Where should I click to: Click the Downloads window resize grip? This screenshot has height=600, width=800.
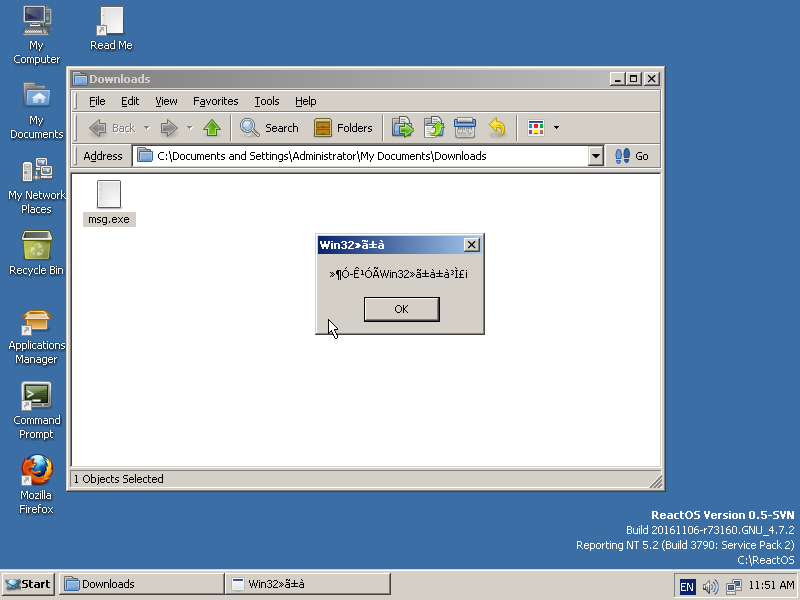tap(655, 482)
